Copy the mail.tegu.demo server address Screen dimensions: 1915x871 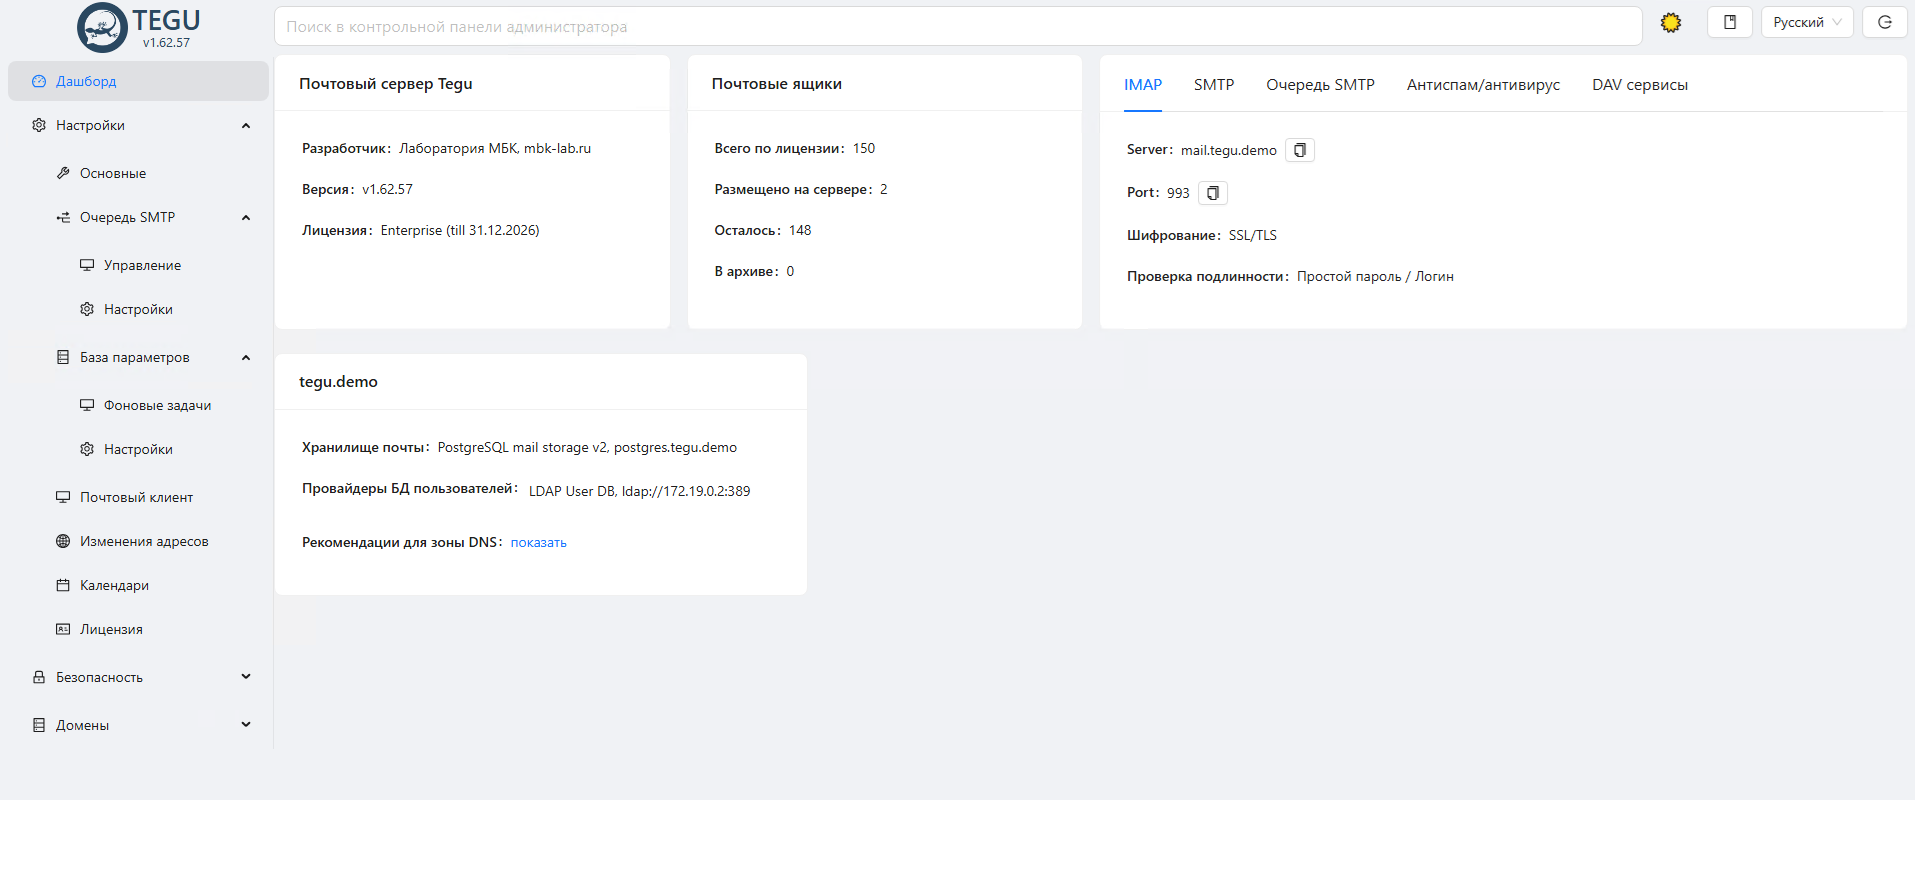1299,150
